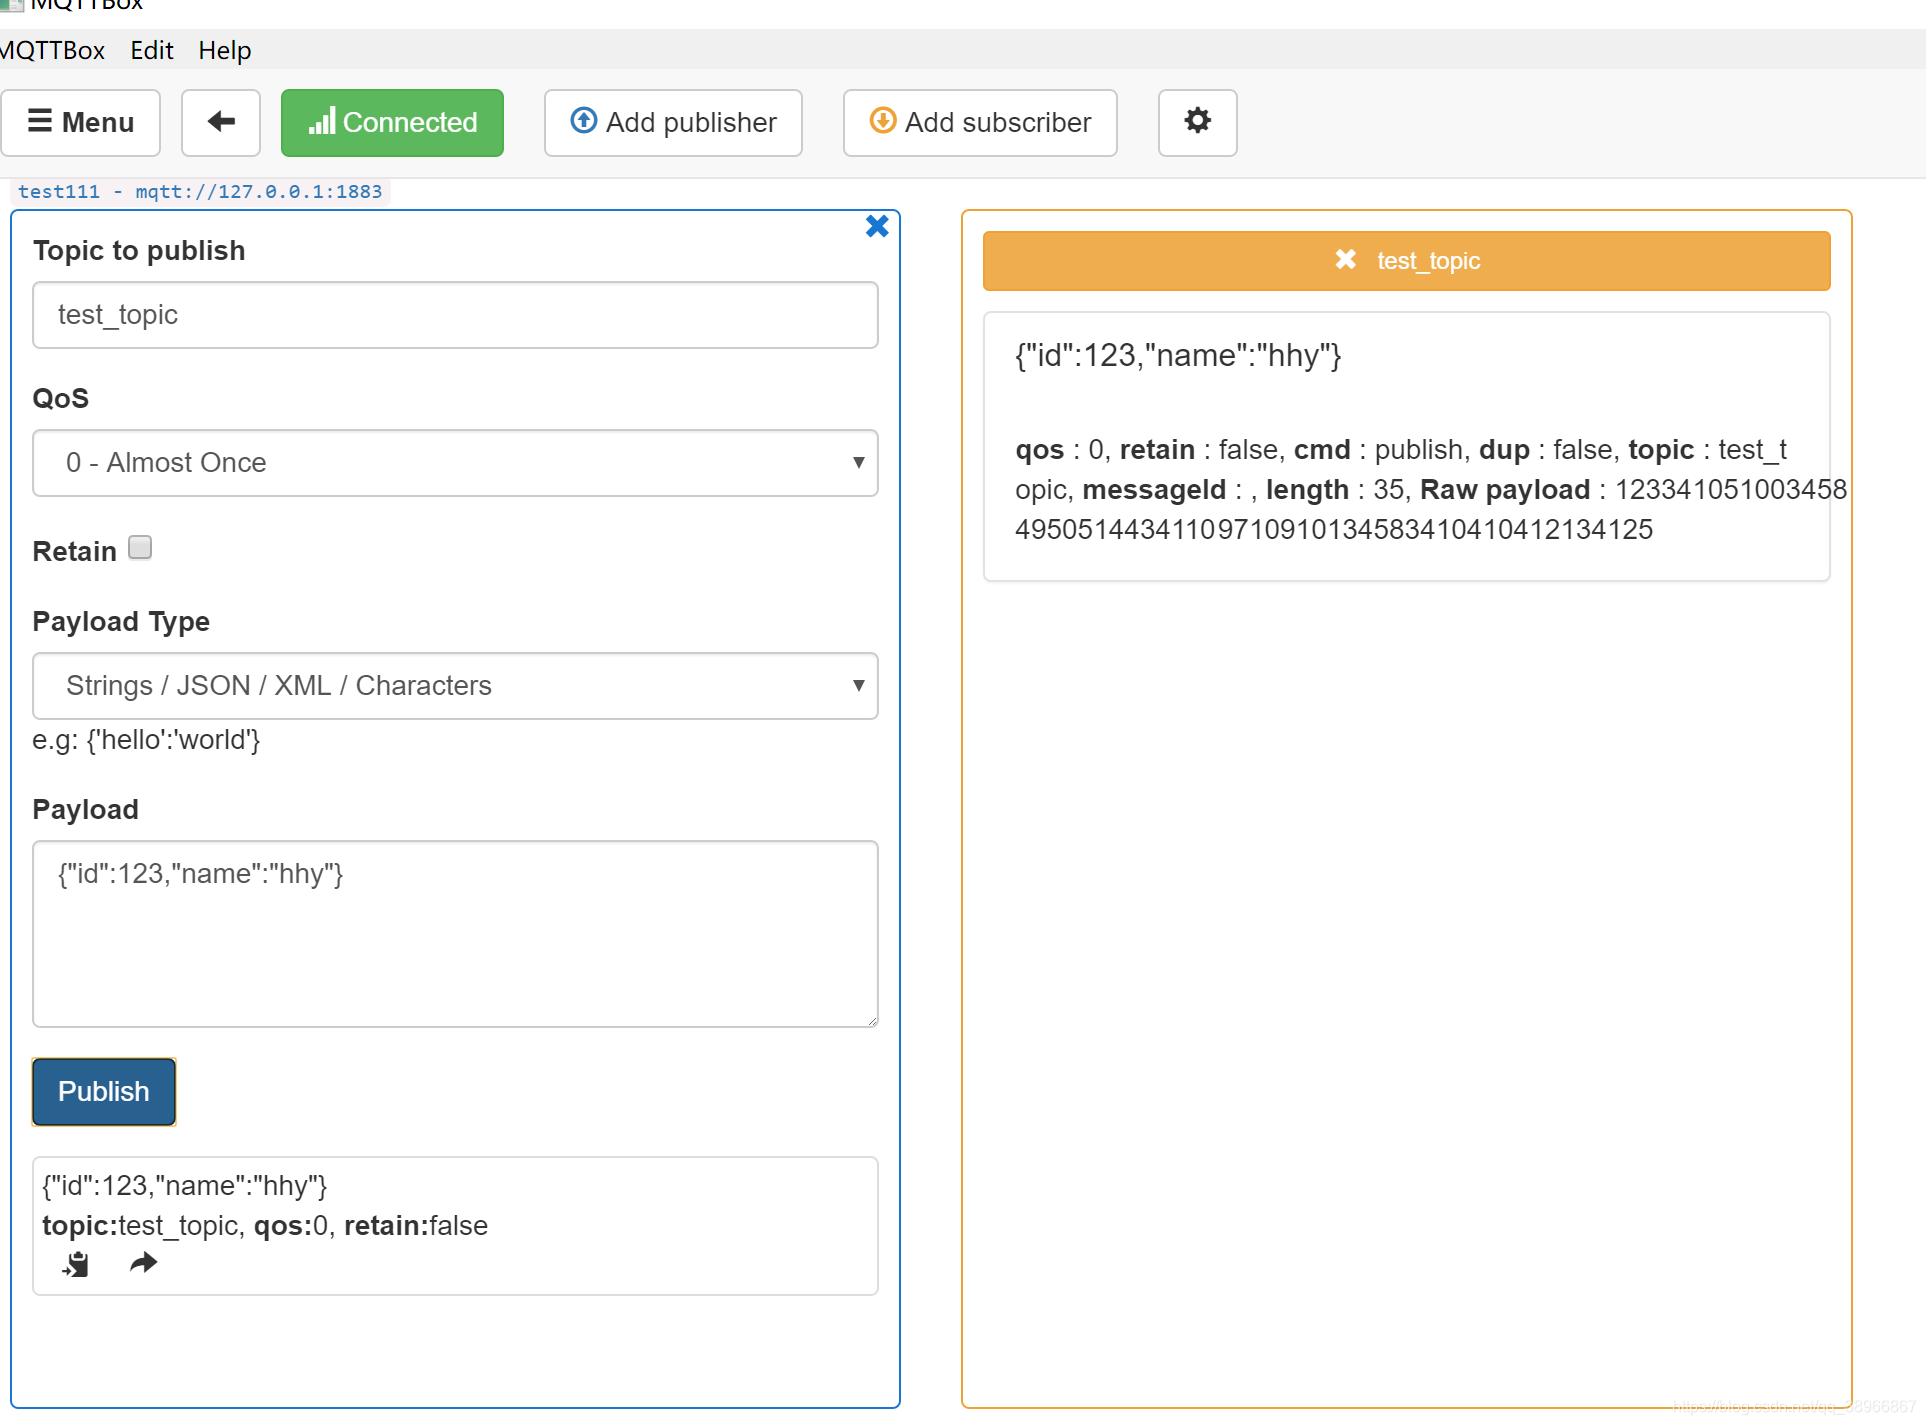Click the back arrow icon
1926x1425 pixels.
221,122
